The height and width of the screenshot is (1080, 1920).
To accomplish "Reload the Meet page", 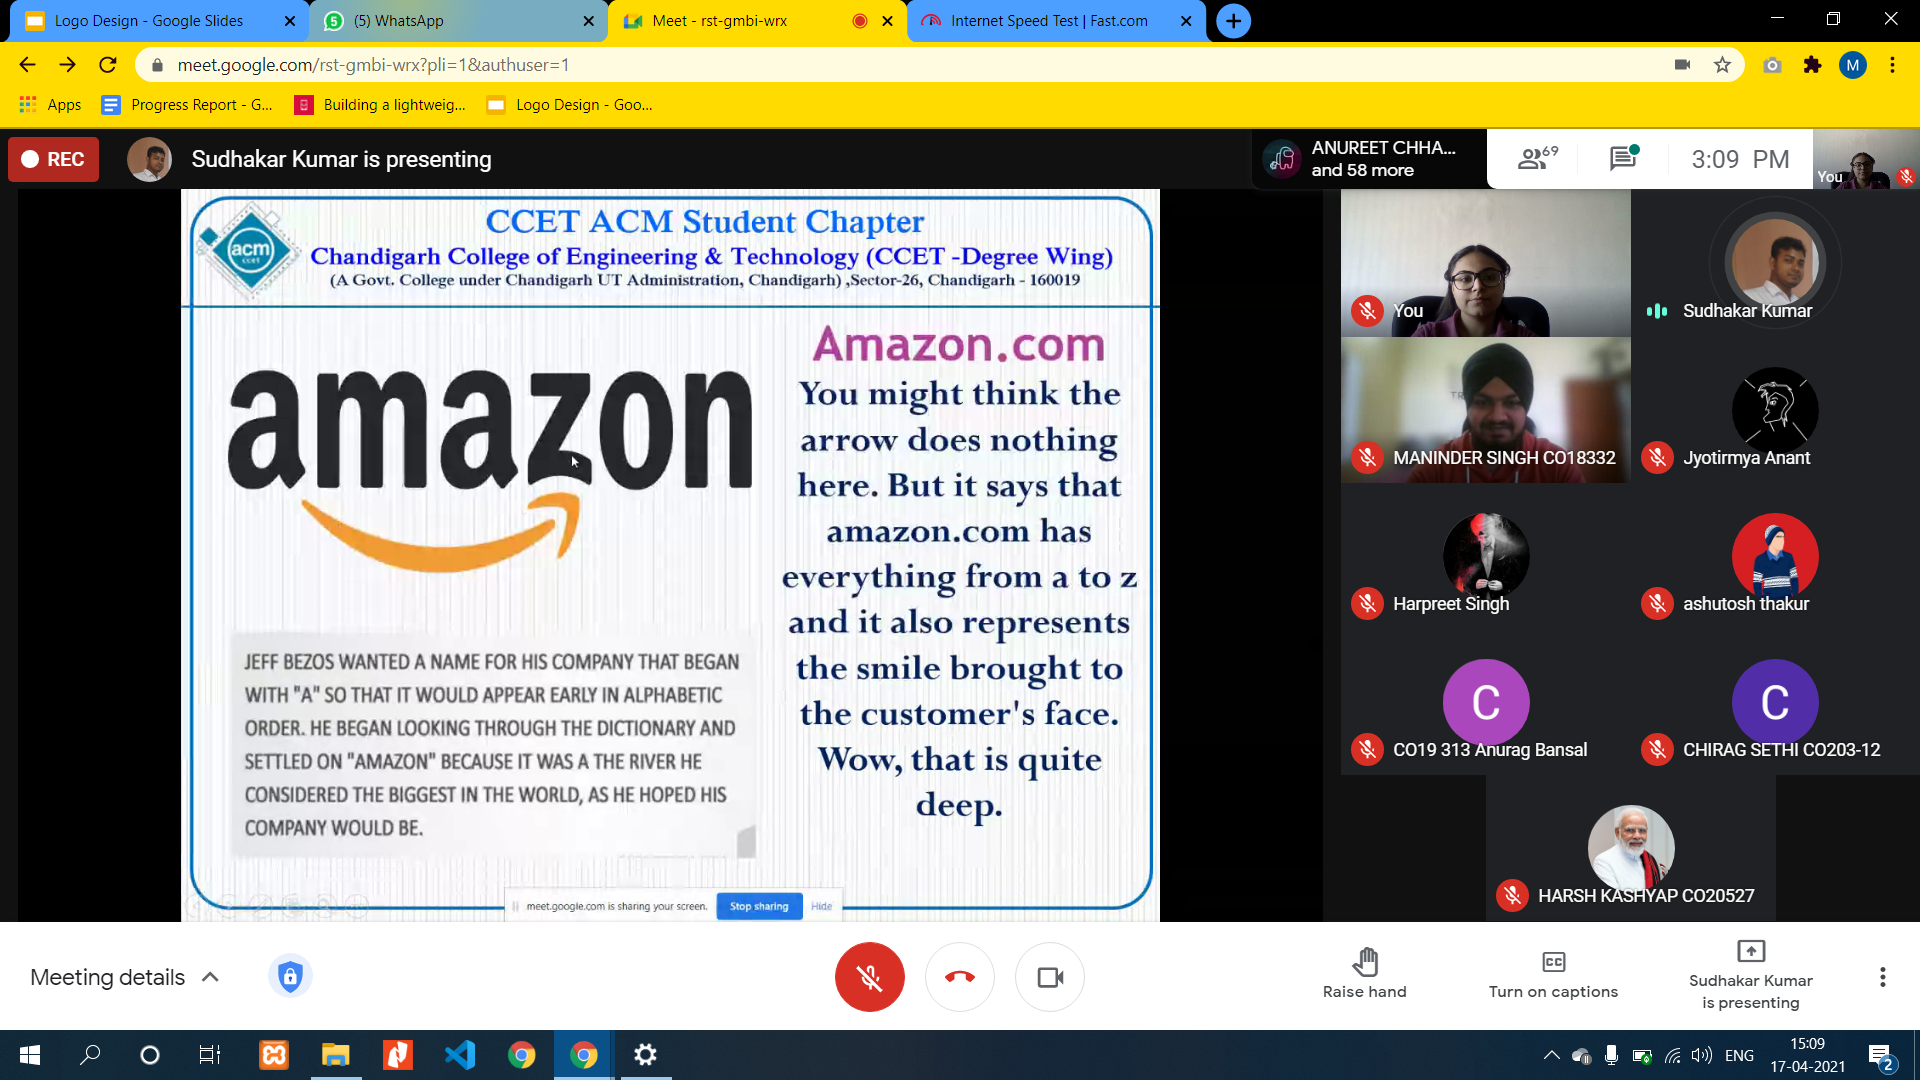I will [x=108, y=65].
